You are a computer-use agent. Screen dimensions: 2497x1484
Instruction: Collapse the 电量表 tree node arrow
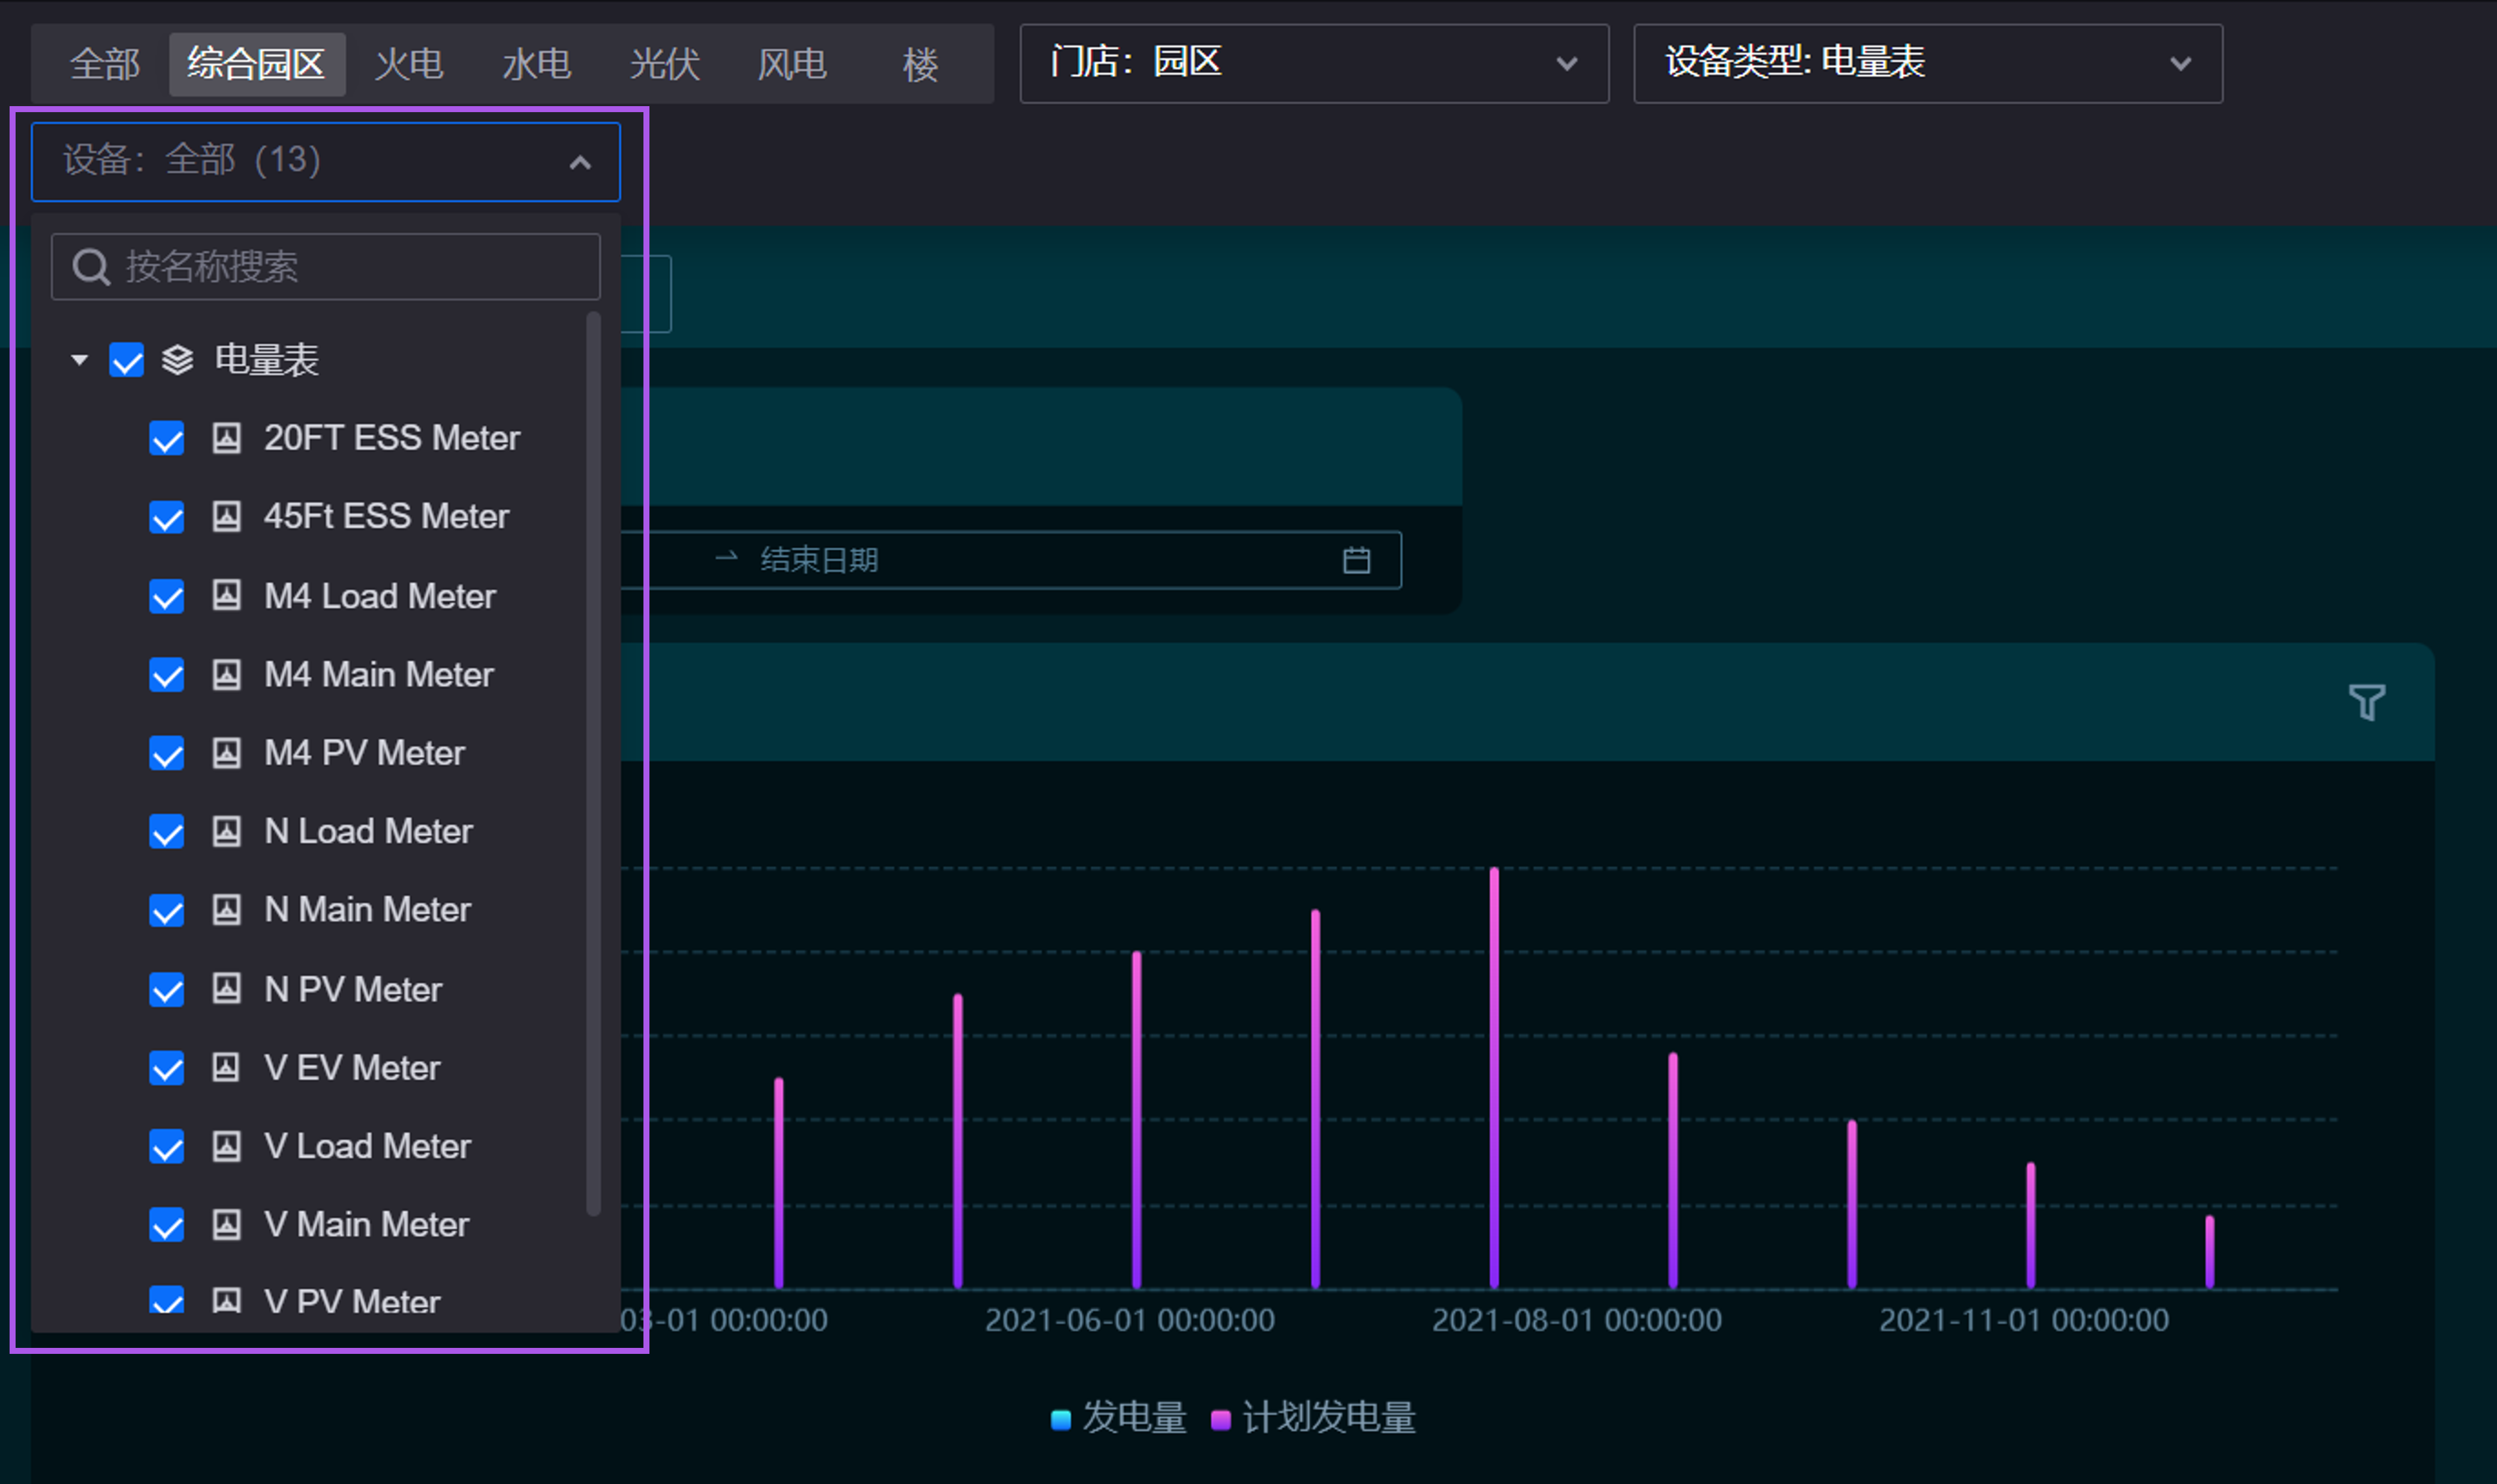(x=80, y=360)
